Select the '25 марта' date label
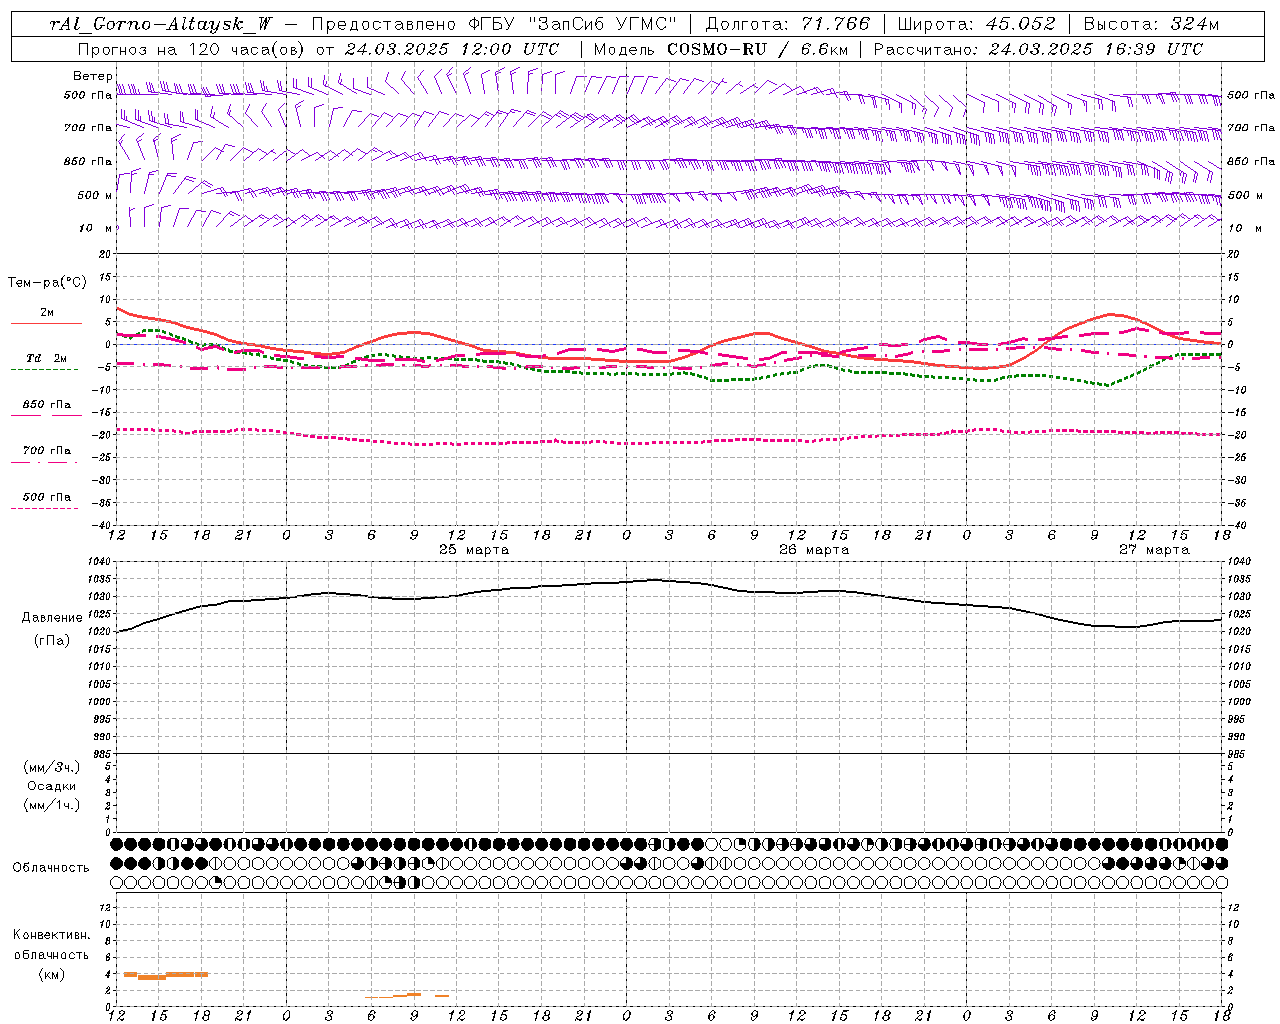Viewport: 1280px width, 1024px height. 474,550
